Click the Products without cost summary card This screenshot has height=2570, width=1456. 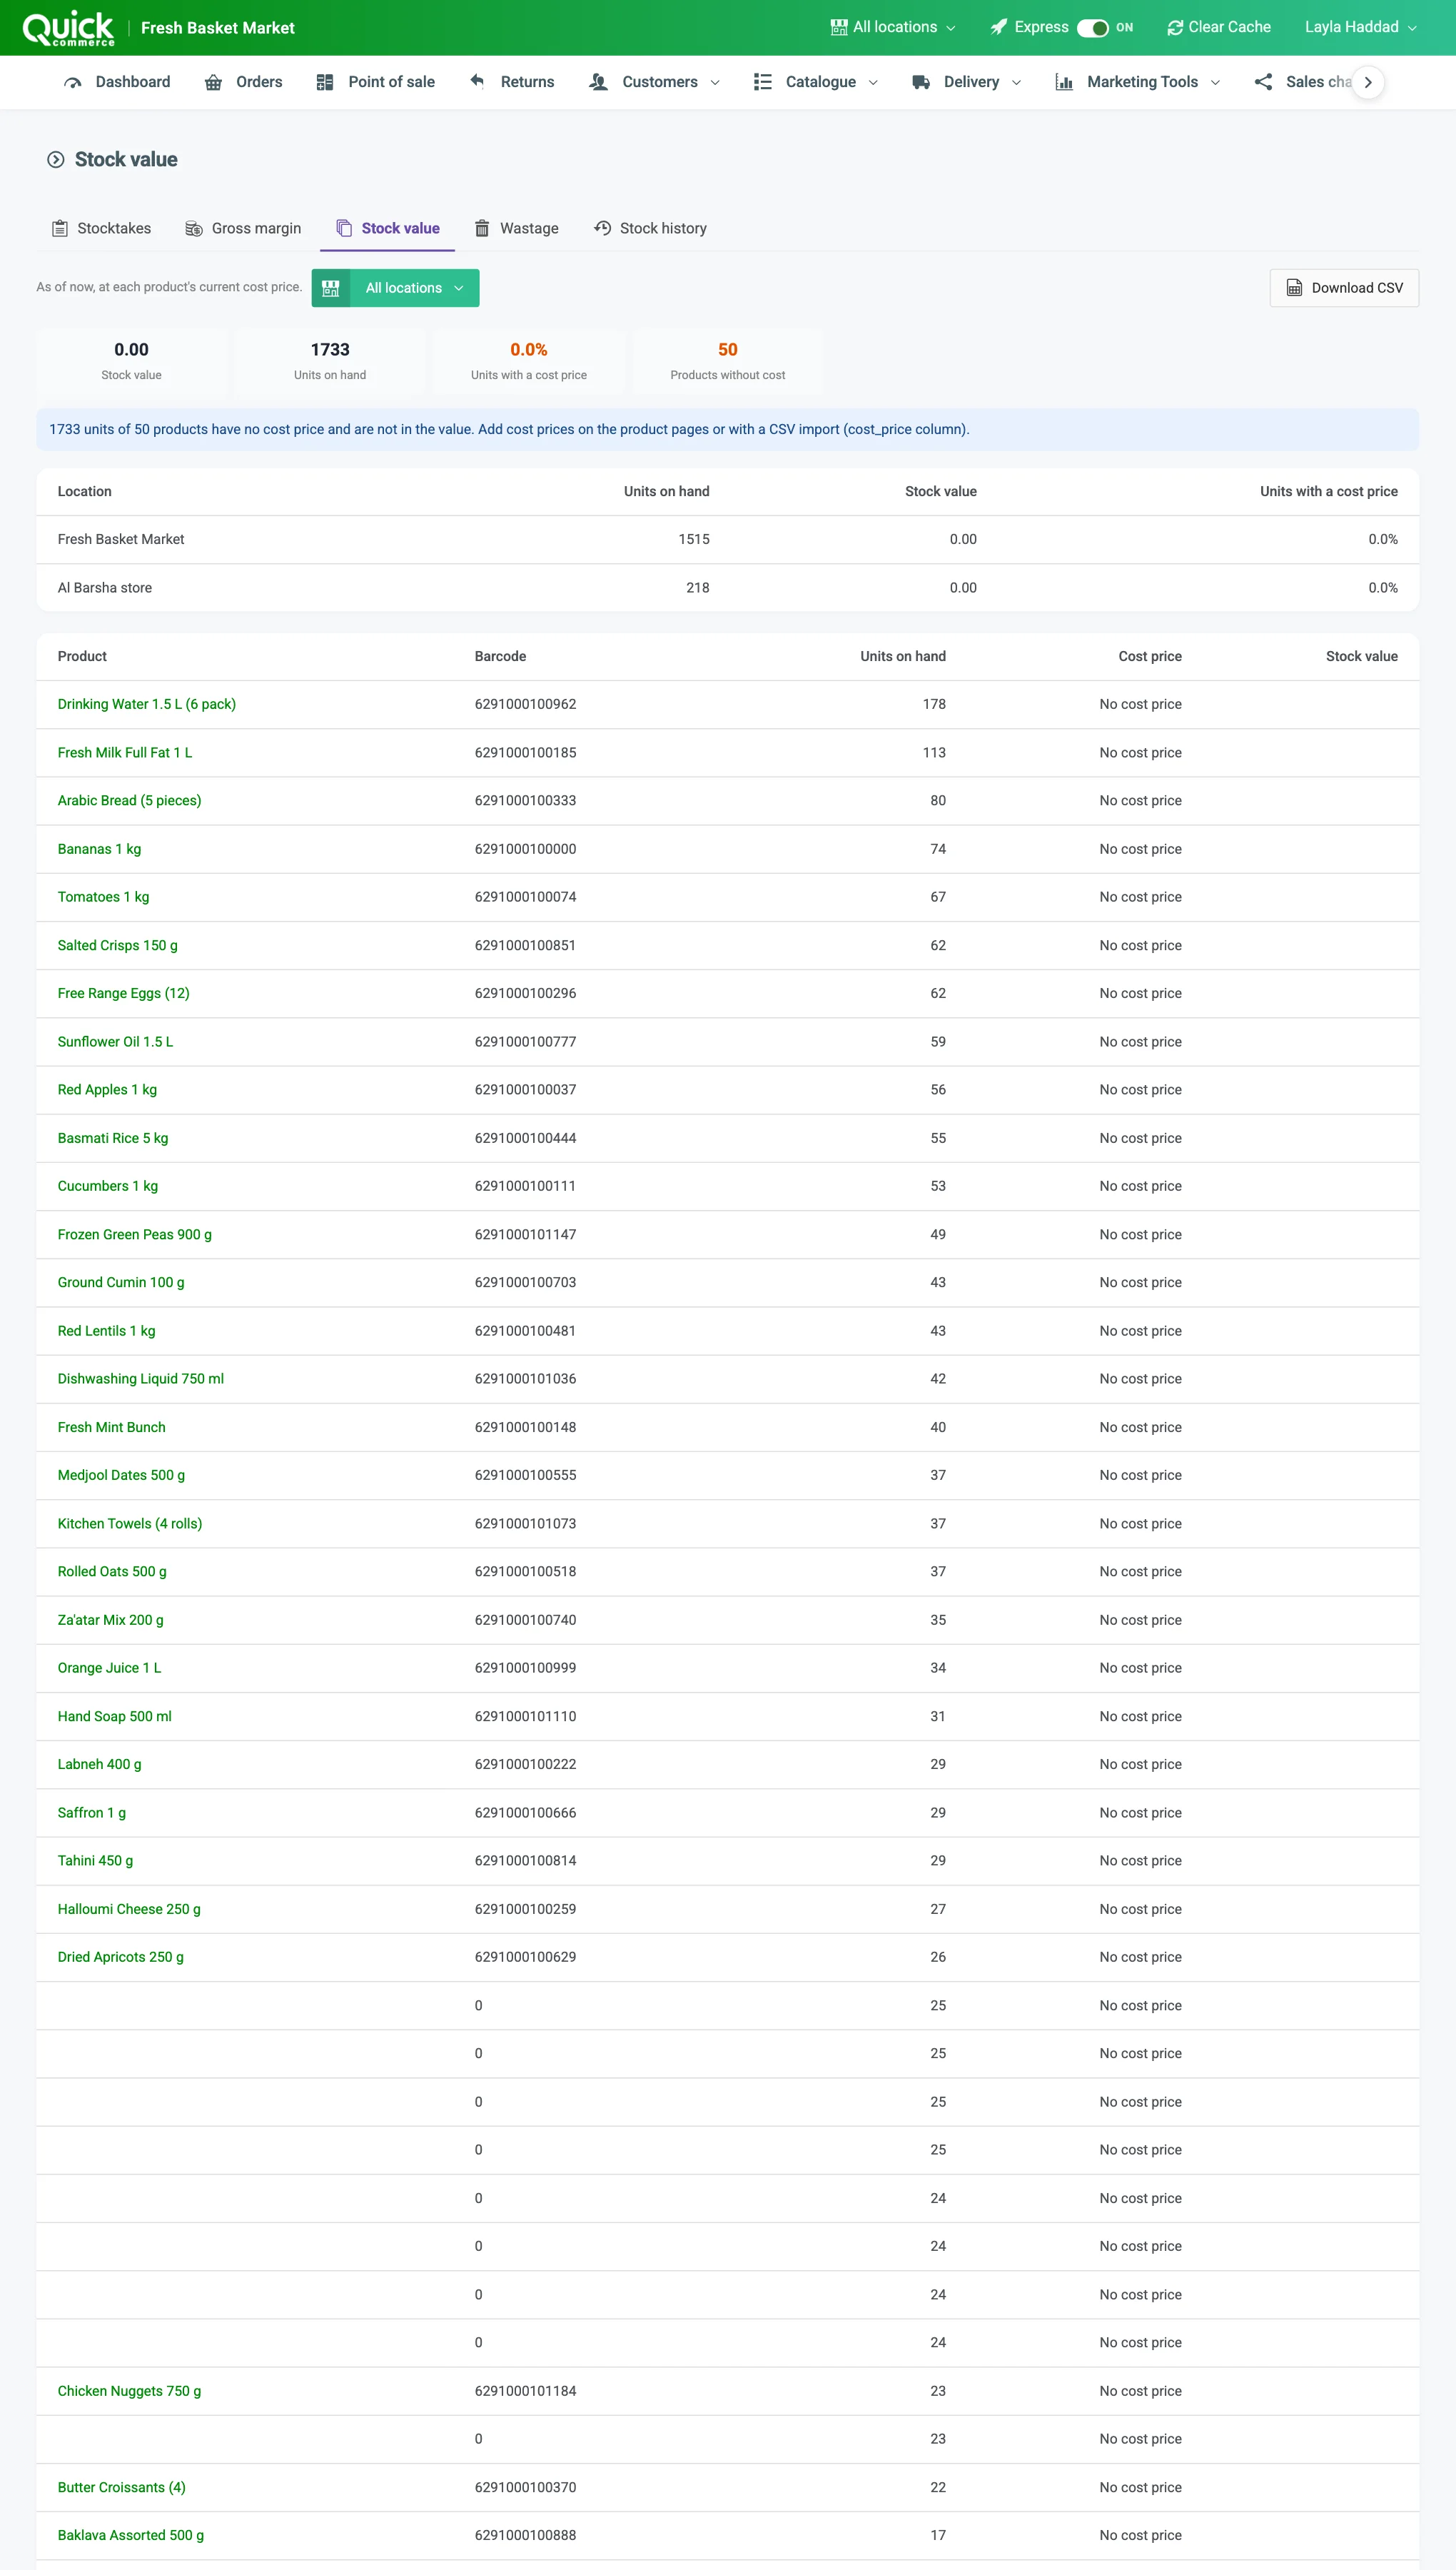click(728, 361)
